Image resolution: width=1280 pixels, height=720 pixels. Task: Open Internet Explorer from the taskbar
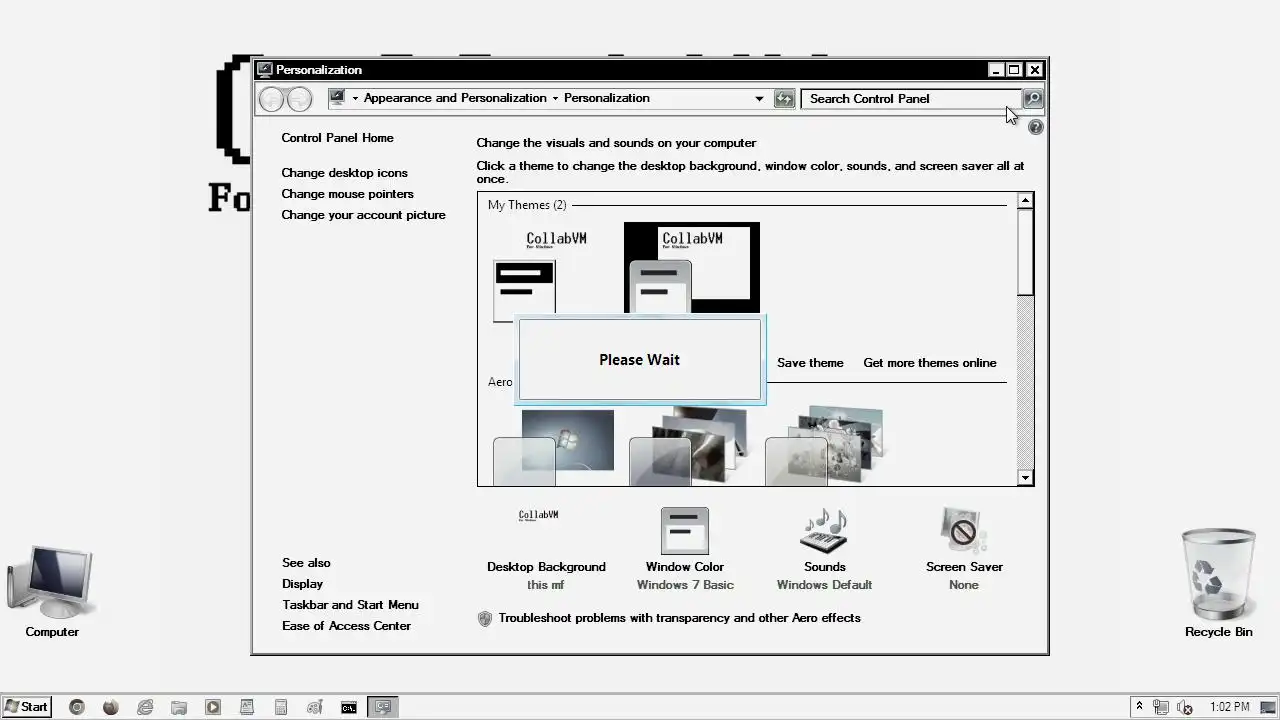145,707
